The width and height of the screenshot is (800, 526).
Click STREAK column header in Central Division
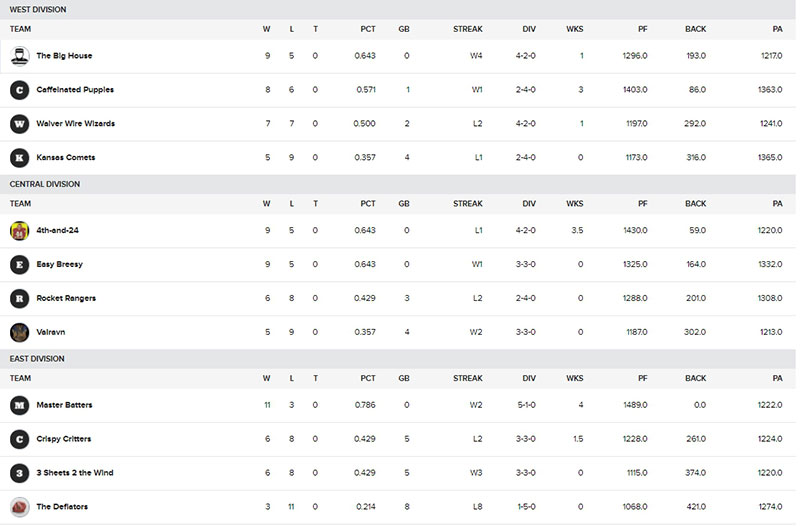tap(468, 204)
